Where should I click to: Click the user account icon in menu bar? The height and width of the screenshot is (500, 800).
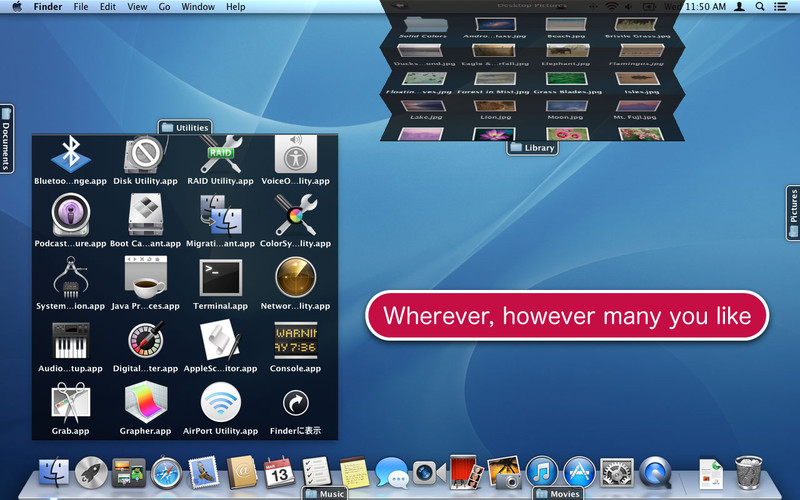point(739,7)
